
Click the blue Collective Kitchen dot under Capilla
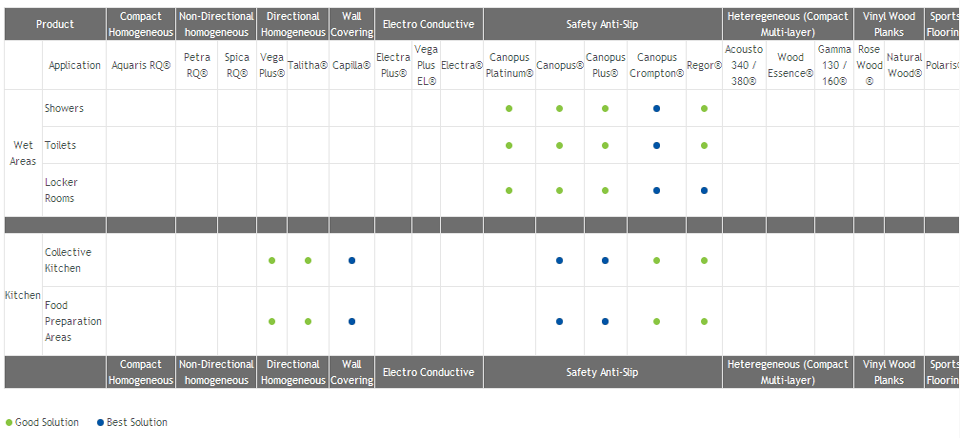point(351,260)
